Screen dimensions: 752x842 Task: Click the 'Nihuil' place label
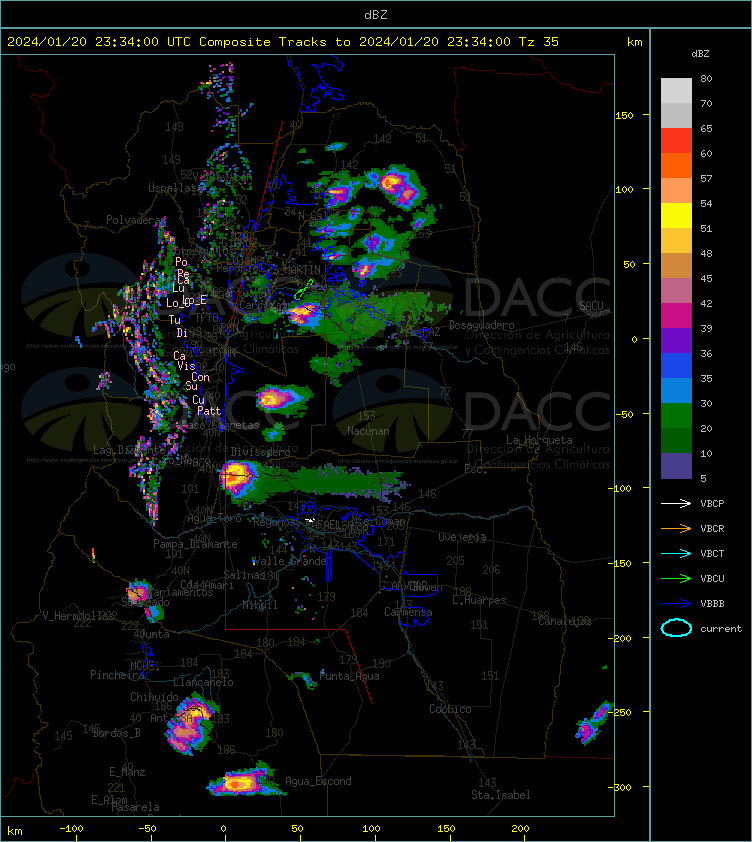point(260,605)
